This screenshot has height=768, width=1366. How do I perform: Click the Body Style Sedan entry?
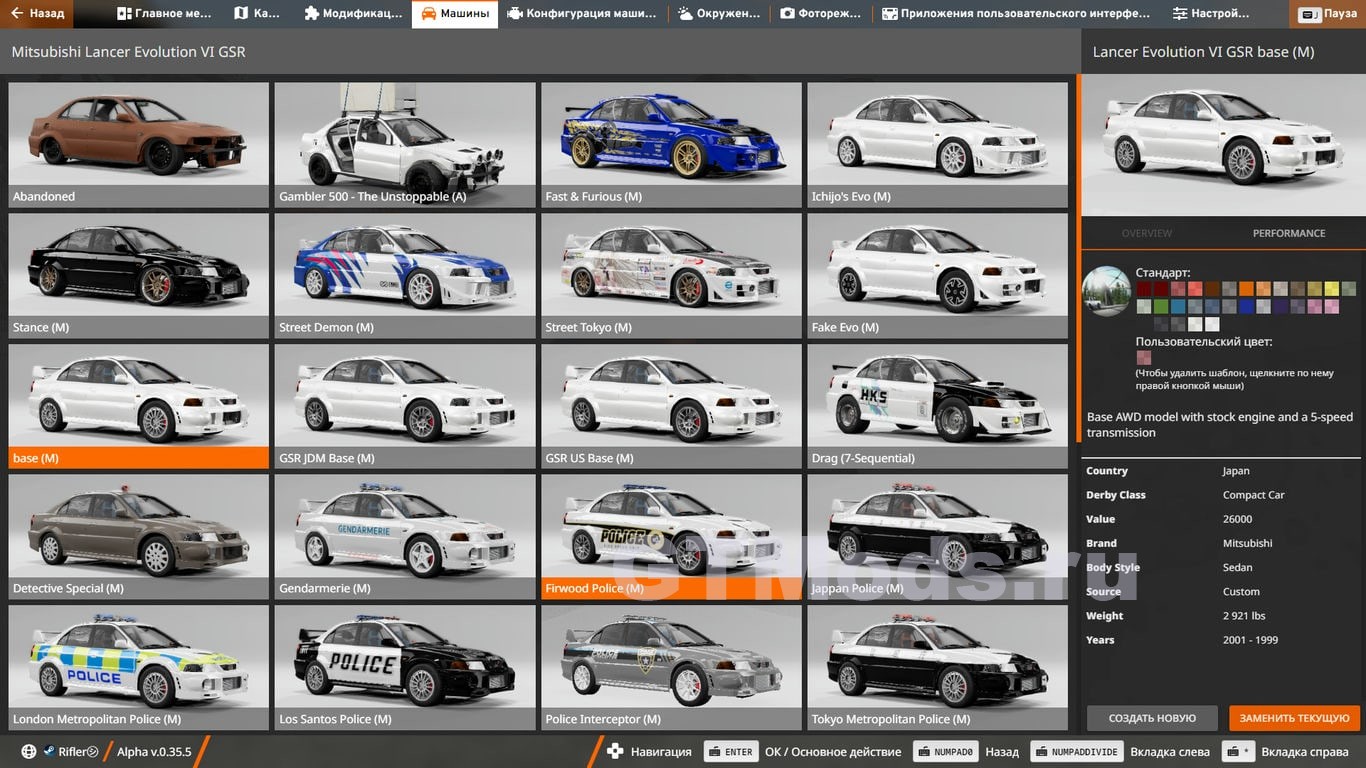tap(1222, 567)
